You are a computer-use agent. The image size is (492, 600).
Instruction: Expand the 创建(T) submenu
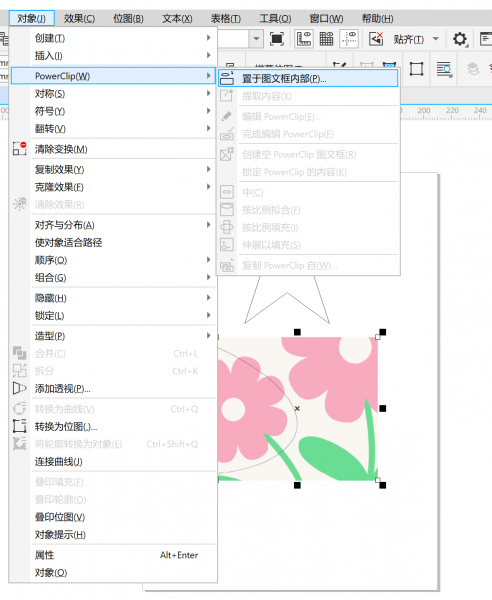coord(114,38)
